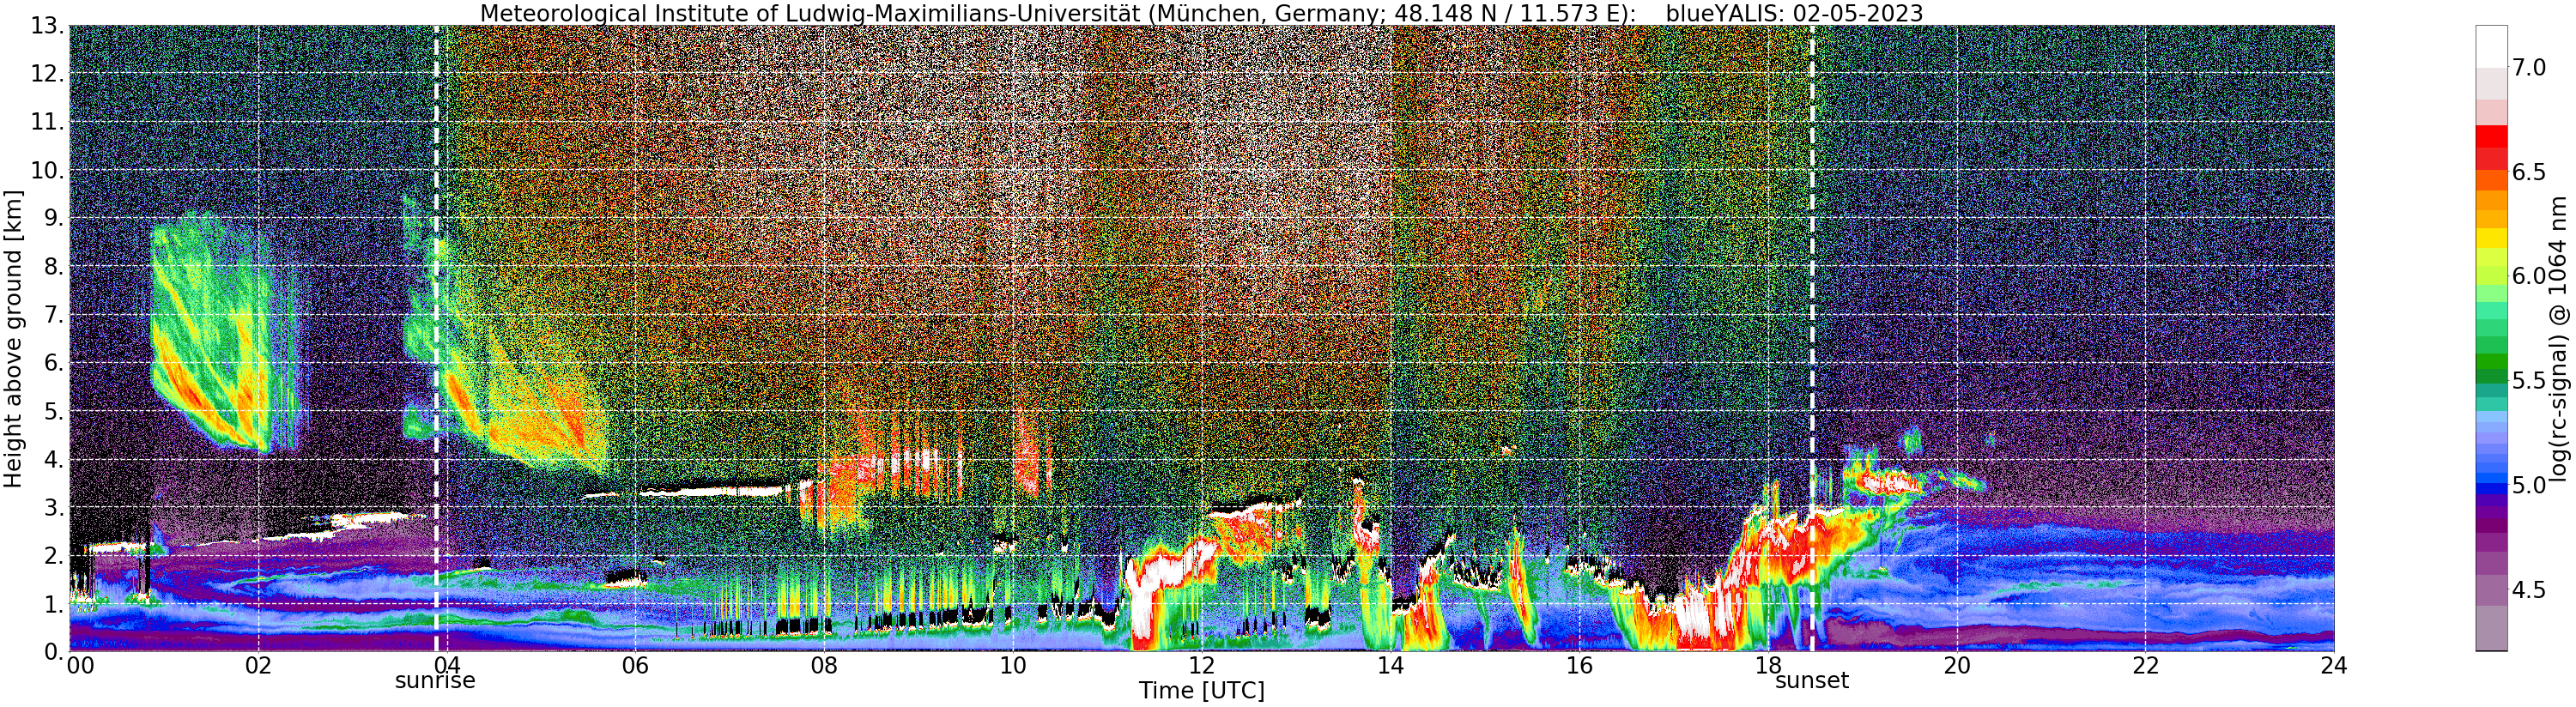The width and height of the screenshot is (2576, 707).
Task: Click the 'log(rc-signal) @ 1064 nm' colorbar label
Action: click(2558, 338)
